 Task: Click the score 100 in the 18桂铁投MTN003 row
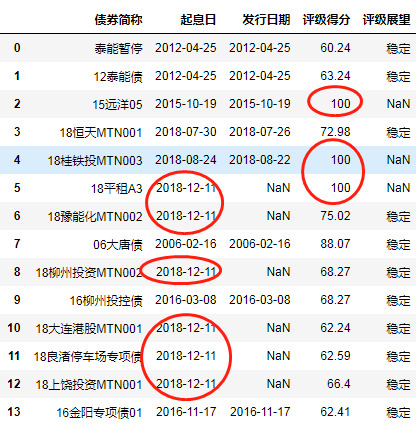(340, 160)
